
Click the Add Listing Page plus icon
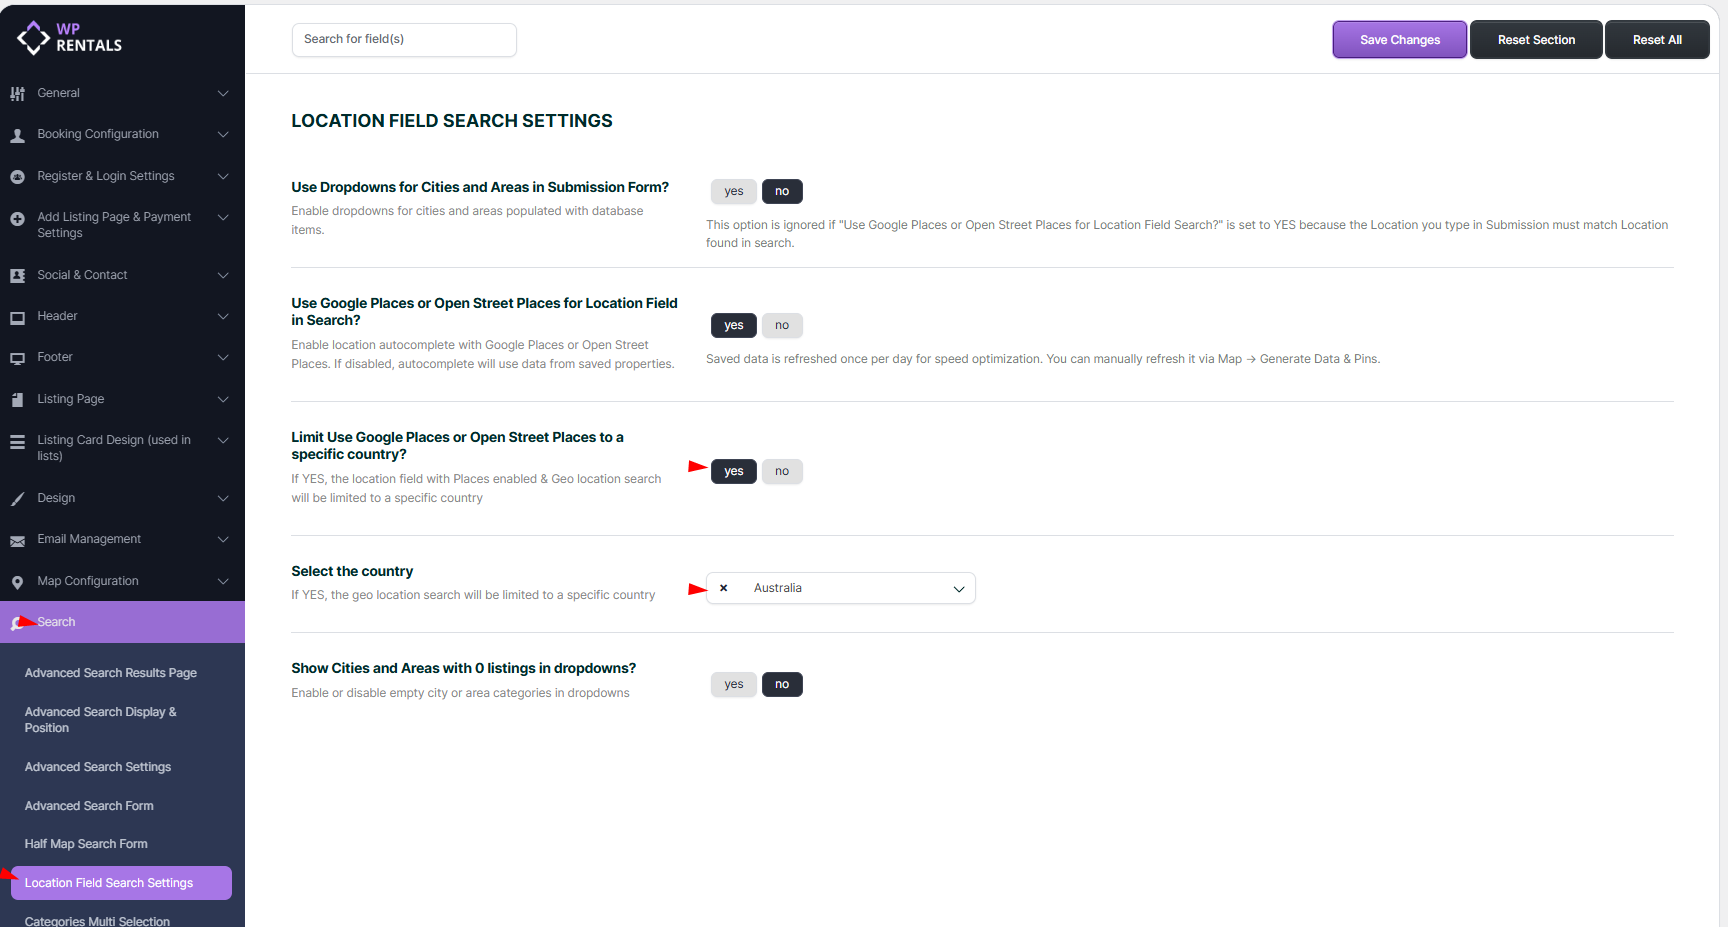17,219
